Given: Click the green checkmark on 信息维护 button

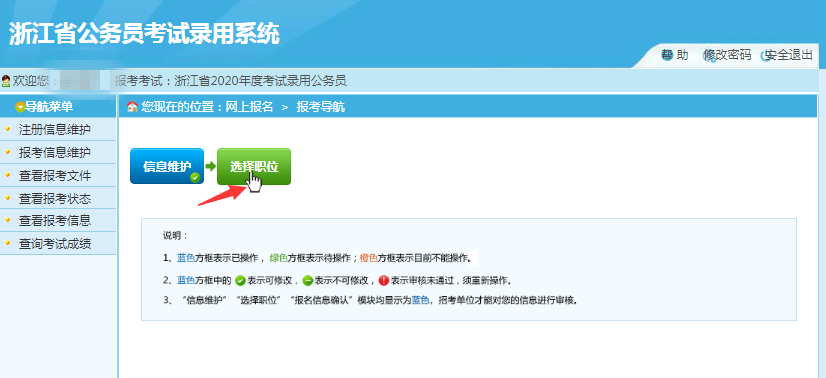Looking at the screenshot, I should coord(195,177).
